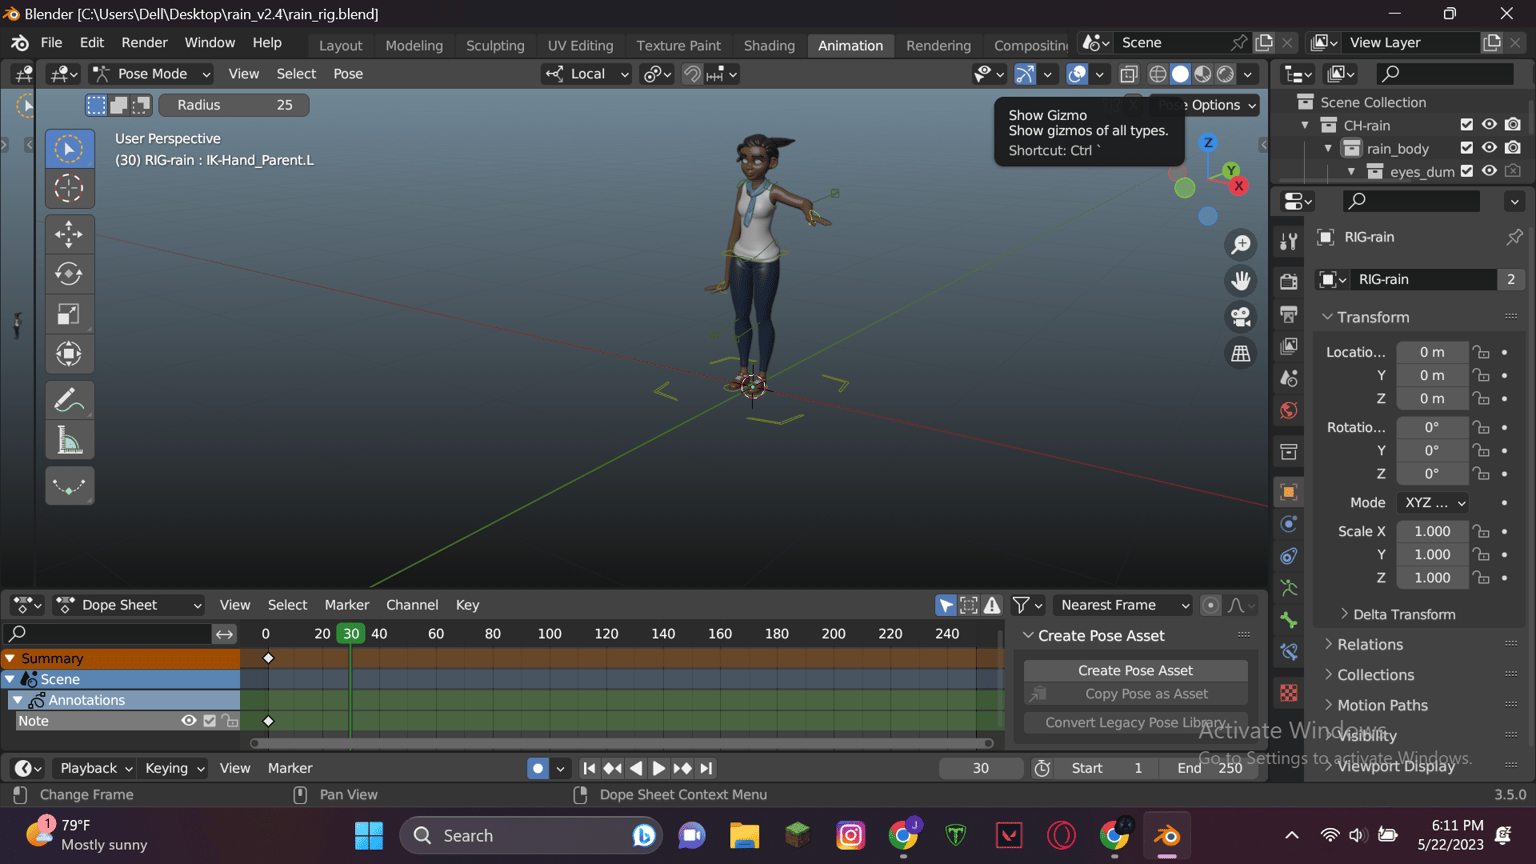
Task: Open the Tool properties tab
Action: pos(1289,241)
